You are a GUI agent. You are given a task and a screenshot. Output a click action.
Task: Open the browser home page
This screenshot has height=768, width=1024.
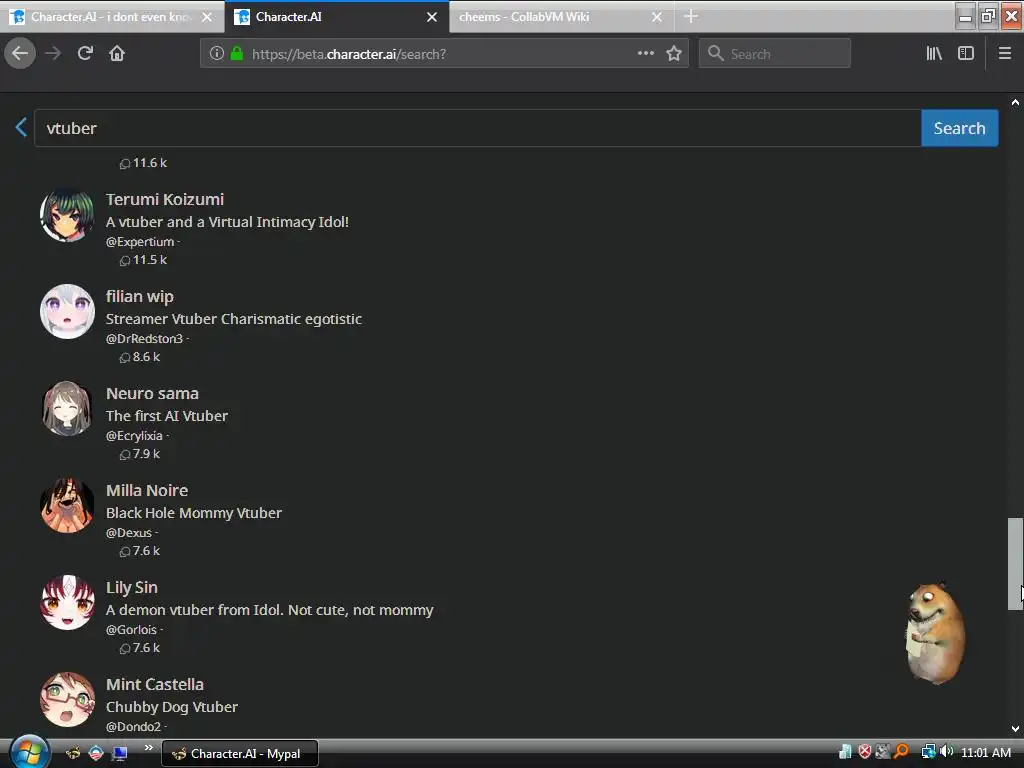(117, 53)
